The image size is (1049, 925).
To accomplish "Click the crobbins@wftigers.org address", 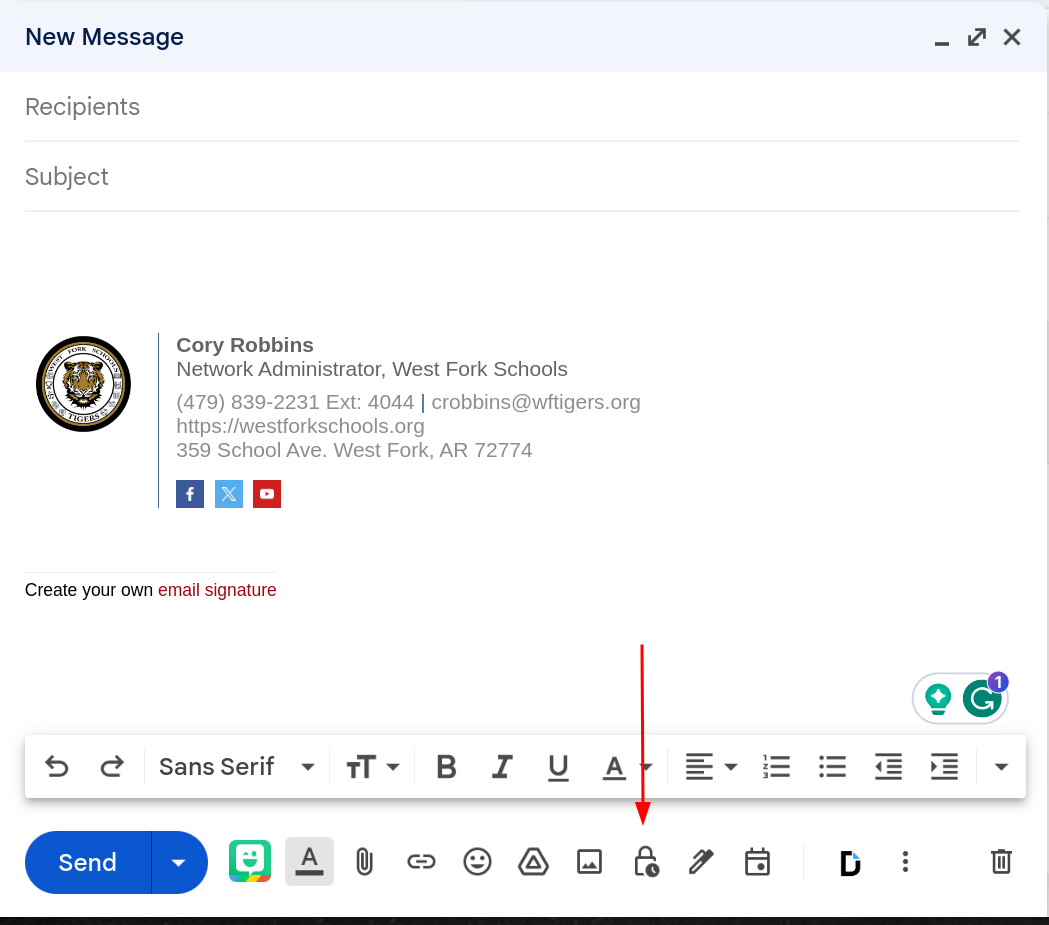I will (536, 402).
